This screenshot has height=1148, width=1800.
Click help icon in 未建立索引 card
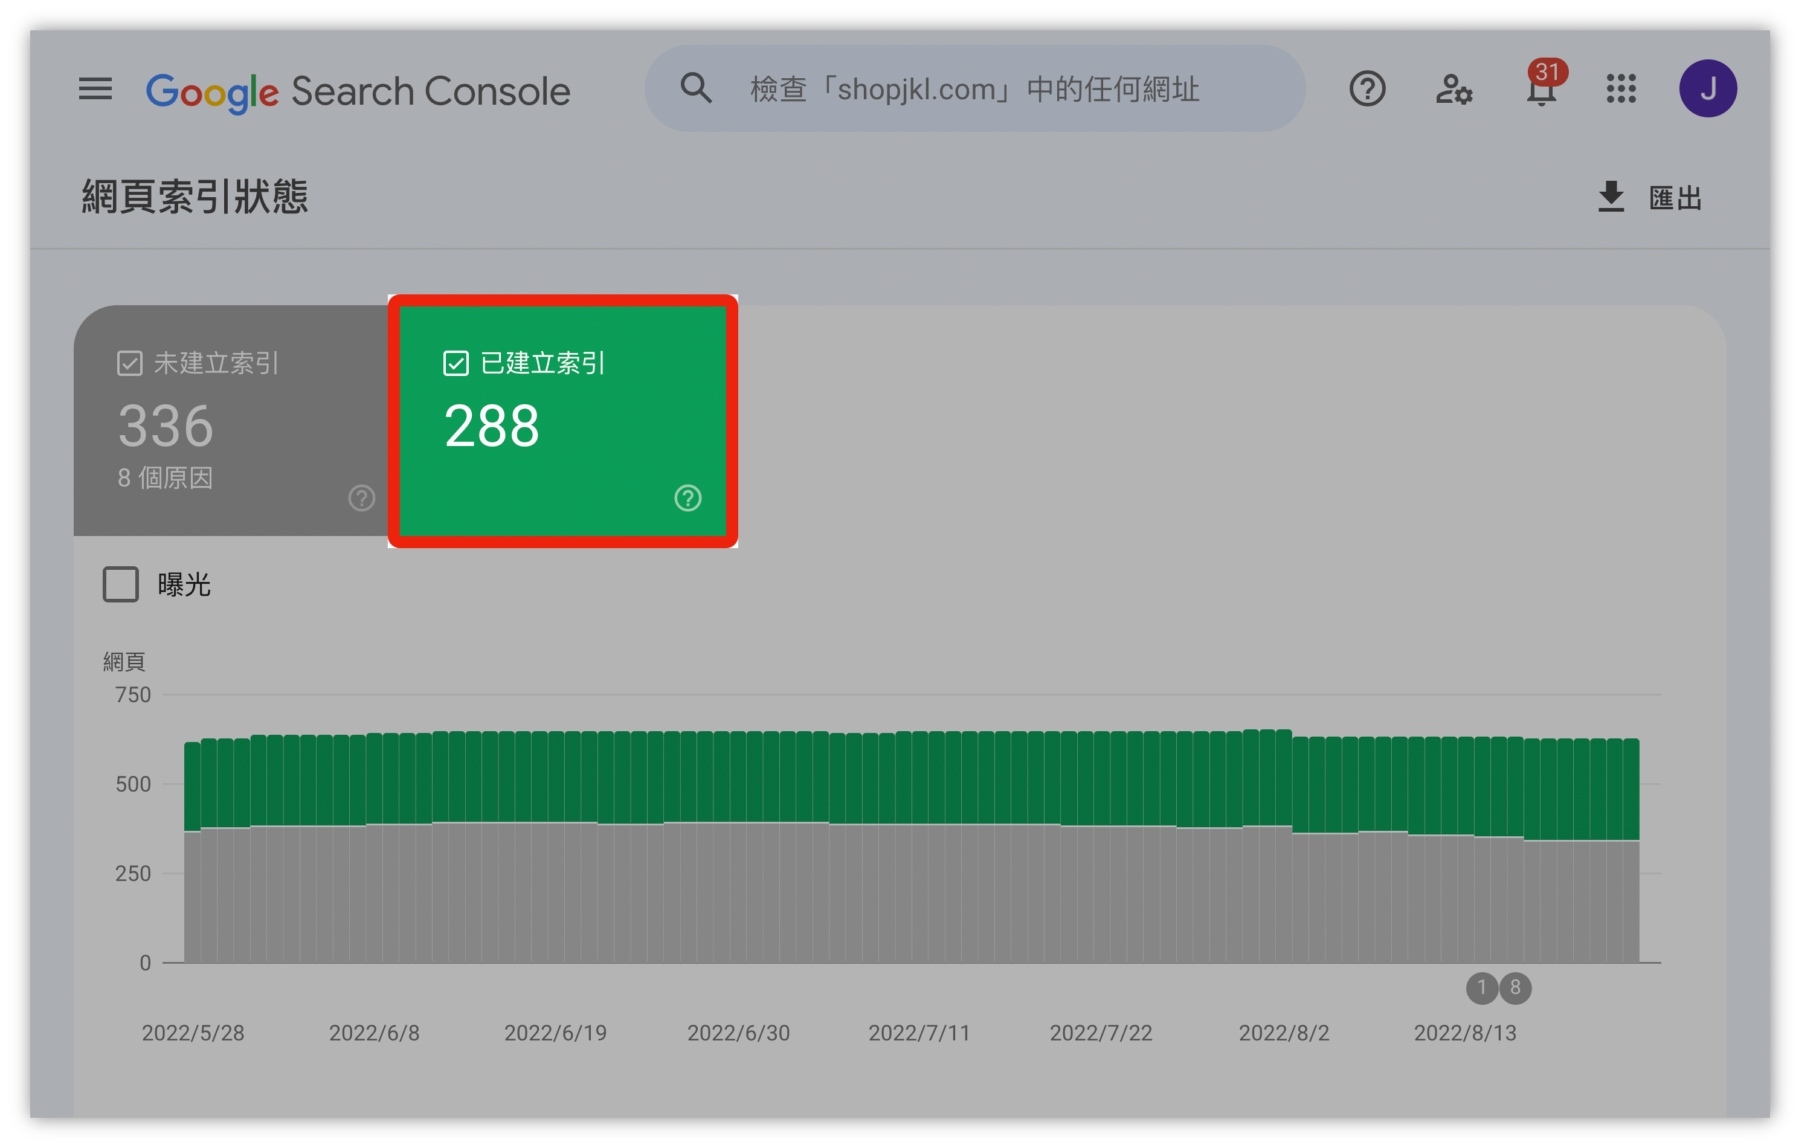[x=361, y=498]
